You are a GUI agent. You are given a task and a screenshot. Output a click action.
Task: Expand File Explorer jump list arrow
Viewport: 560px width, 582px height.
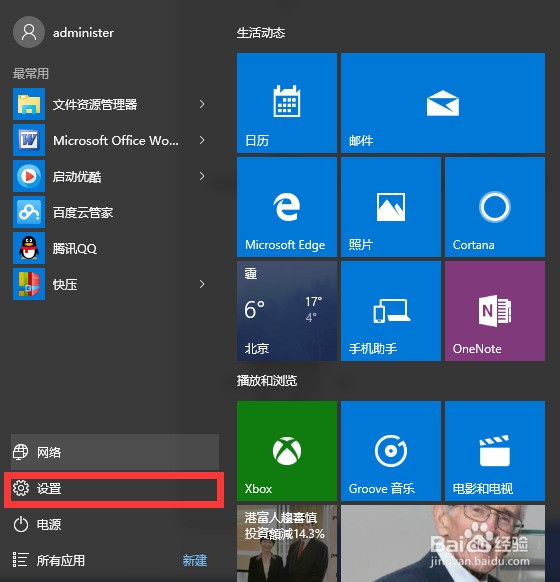point(202,104)
